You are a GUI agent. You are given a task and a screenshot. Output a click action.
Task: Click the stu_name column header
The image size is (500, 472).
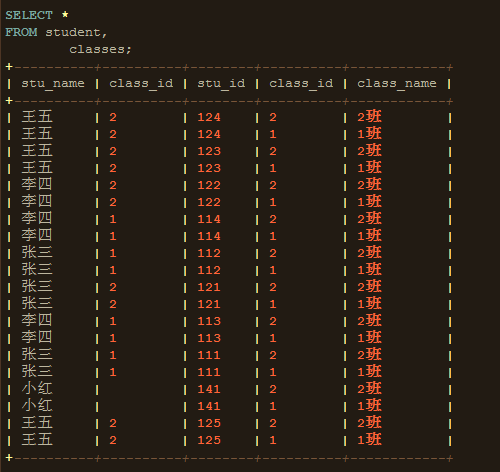pyautogui.click(x=53, y=83)
